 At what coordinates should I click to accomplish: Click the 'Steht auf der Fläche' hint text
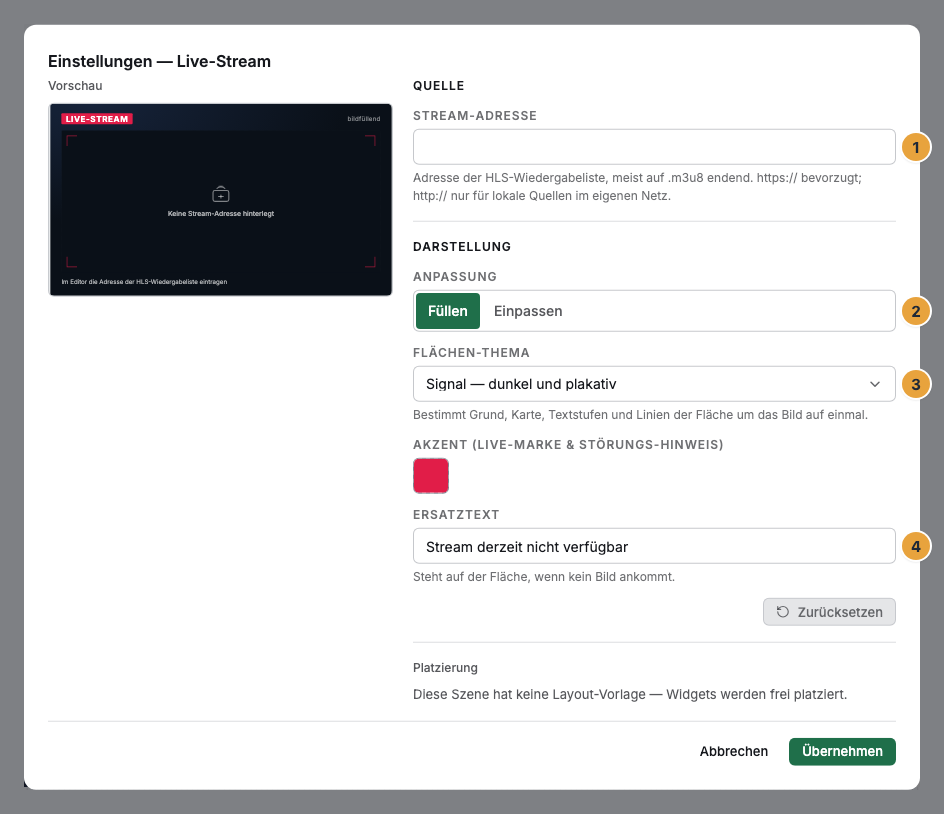click(x=544, y=577)
